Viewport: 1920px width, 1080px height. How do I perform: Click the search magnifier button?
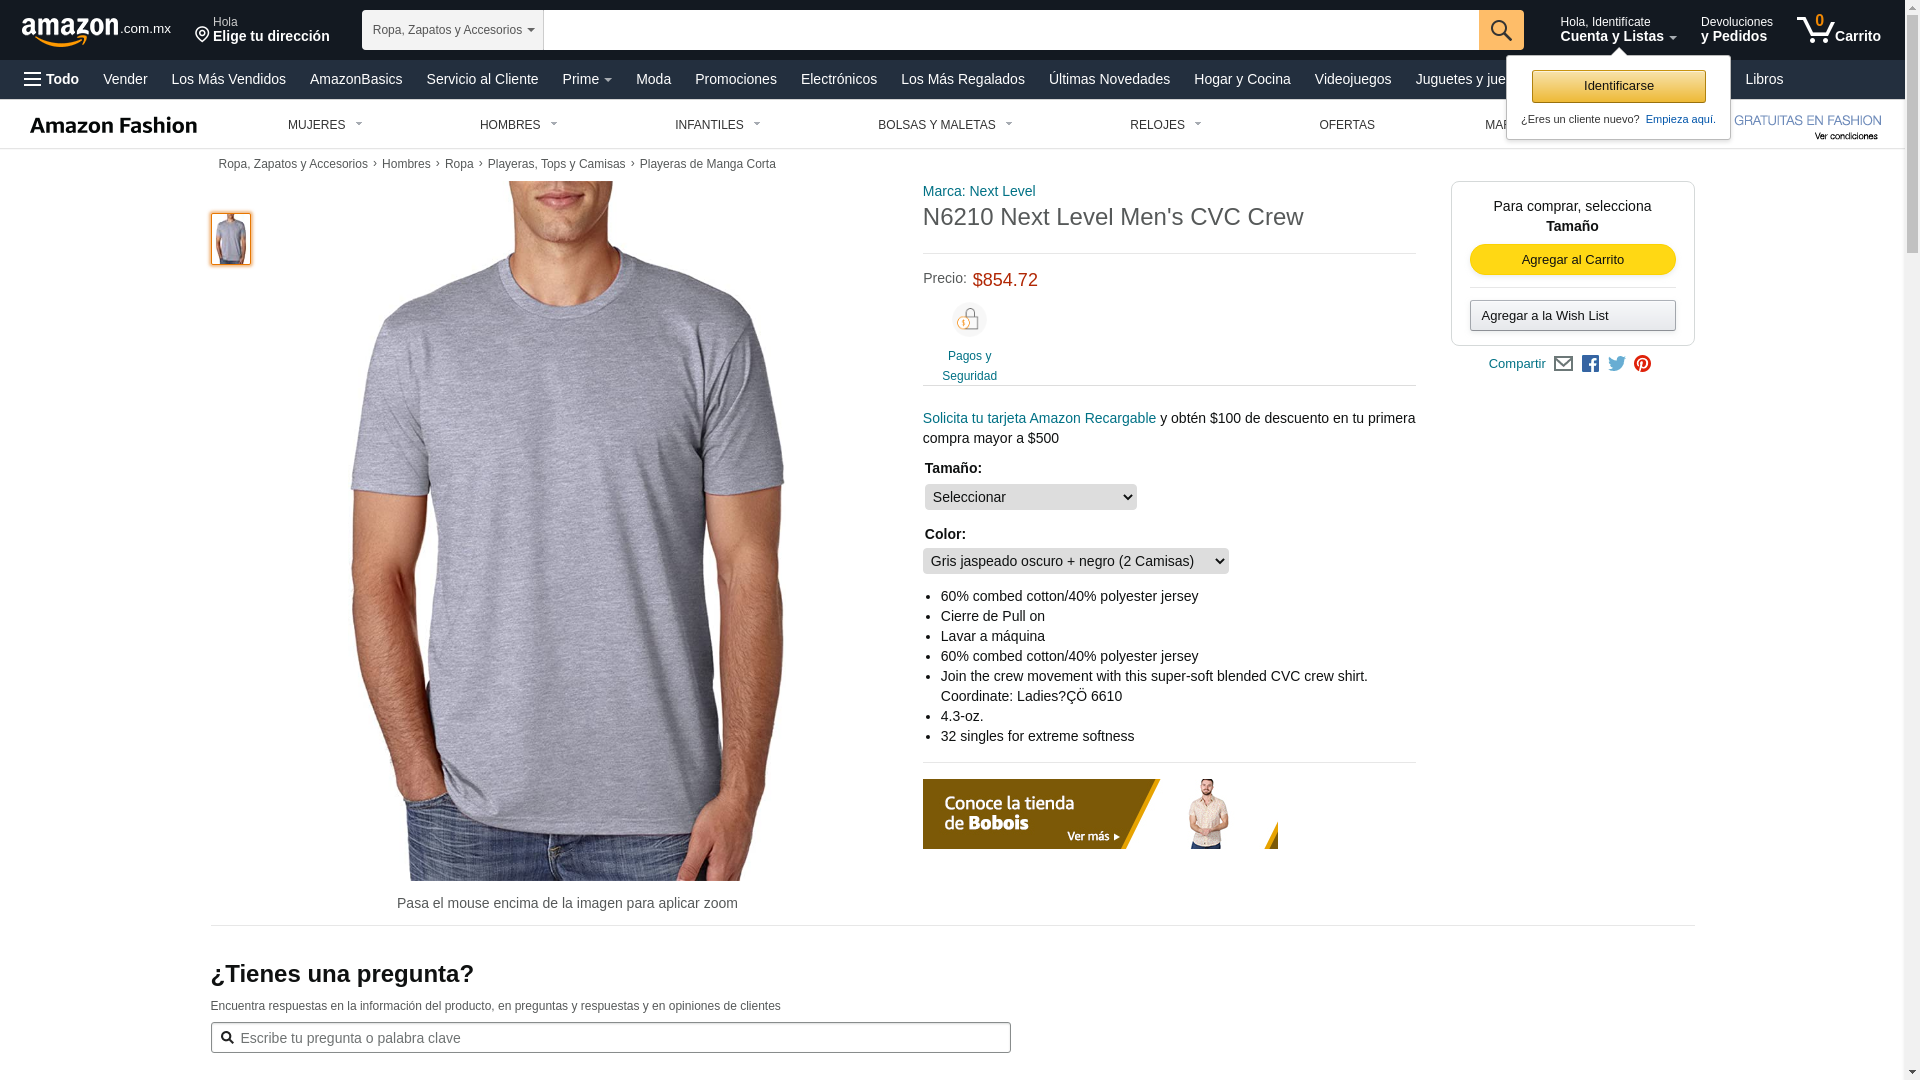1501,30
